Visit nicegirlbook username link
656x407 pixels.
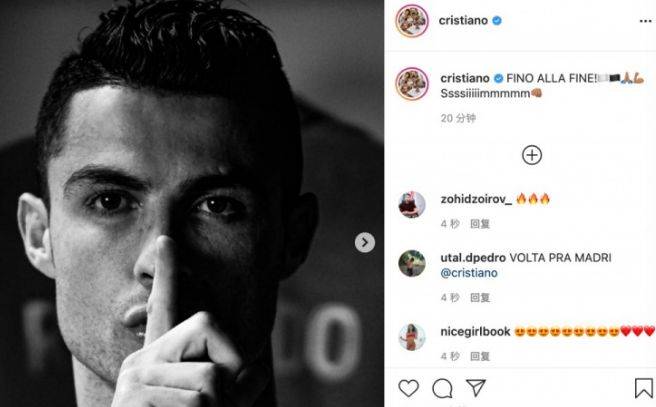tap(475, 332)
